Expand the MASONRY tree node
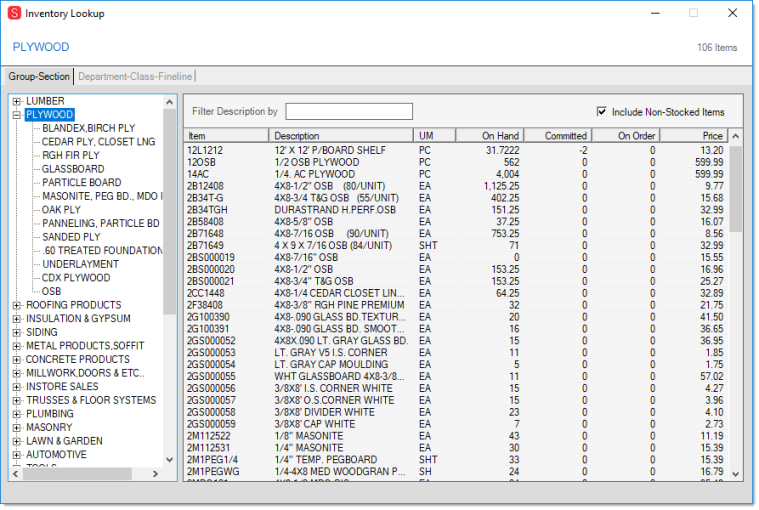Screen dimensions: 759x510 click(17, 427)
